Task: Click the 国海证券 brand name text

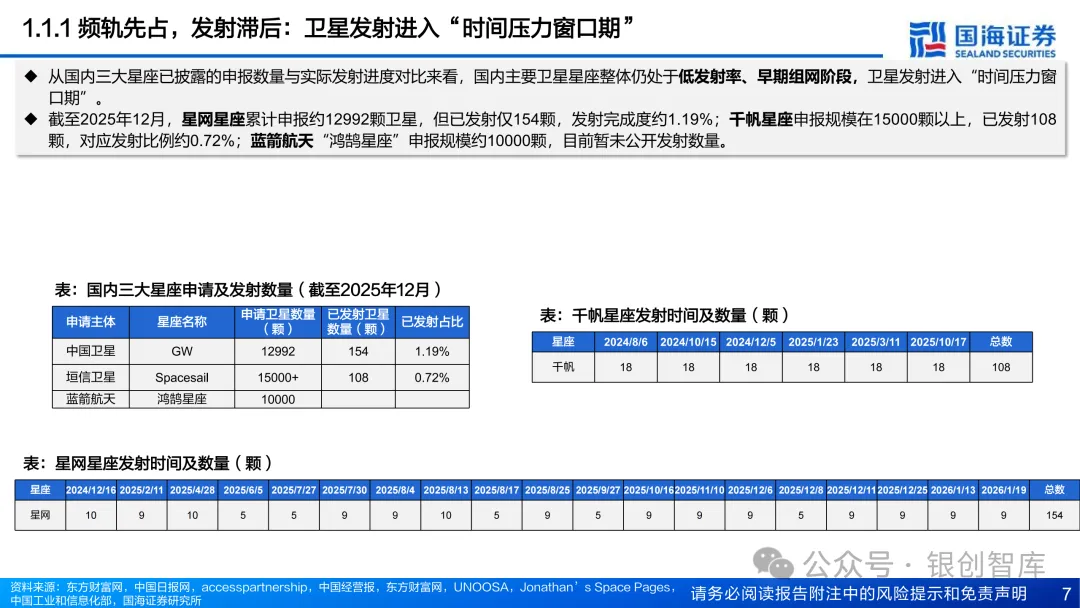Action: point(1005,35)
